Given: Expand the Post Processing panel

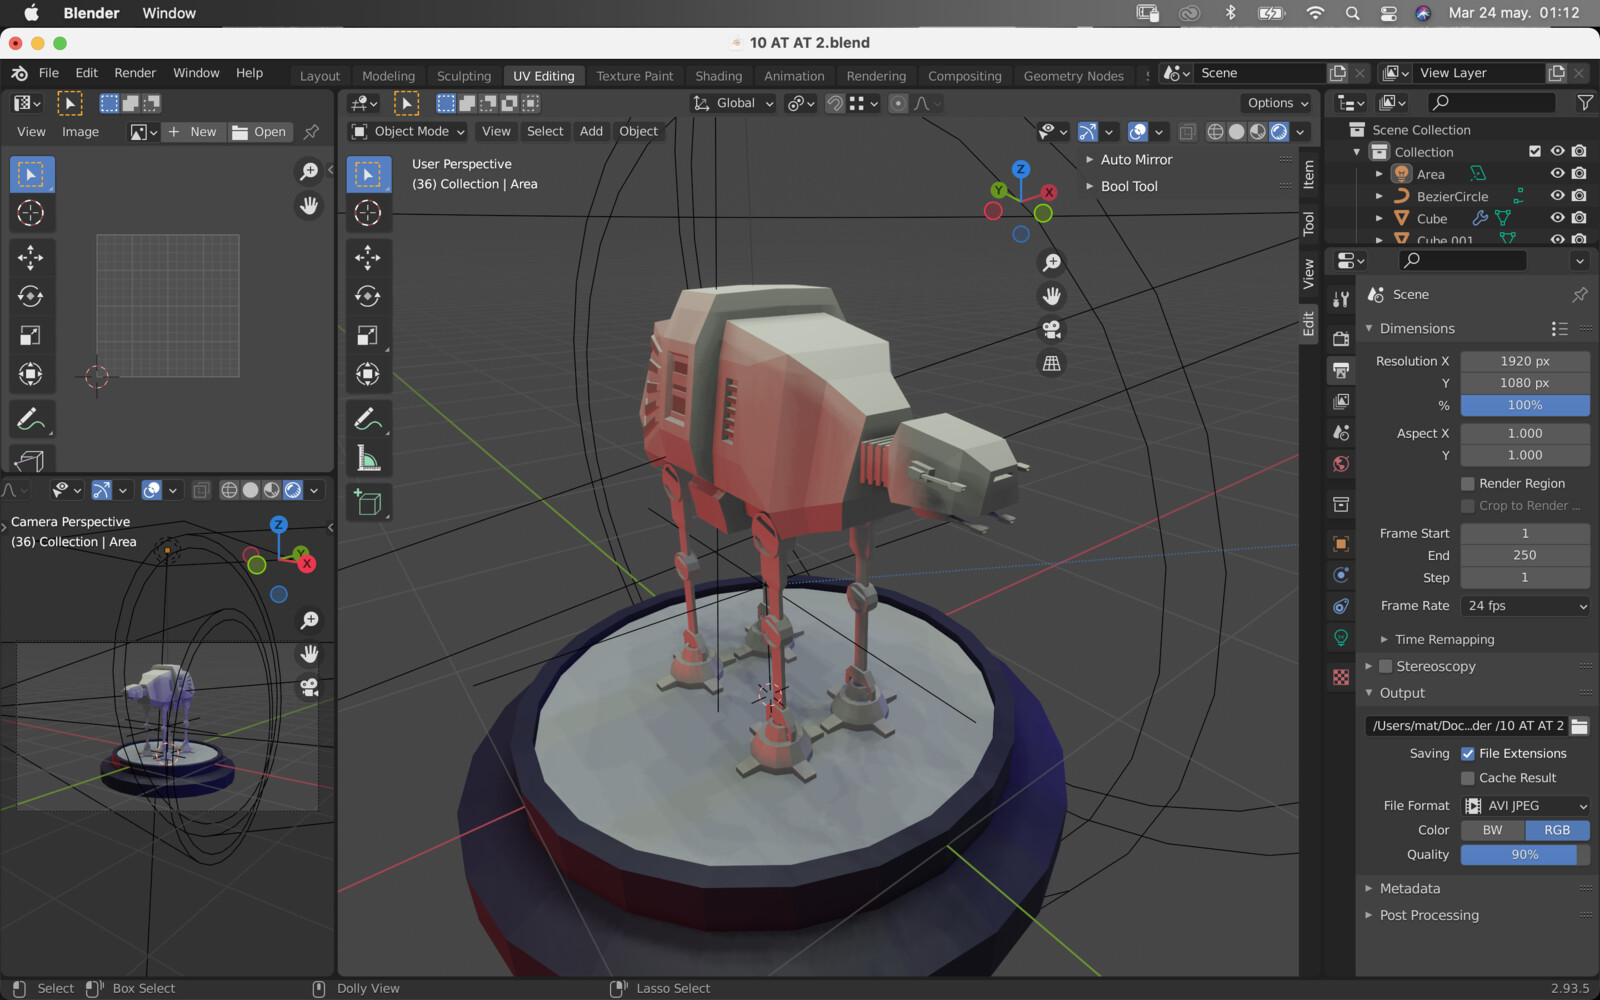Looking at the screenshot, I should [1370, 915].
